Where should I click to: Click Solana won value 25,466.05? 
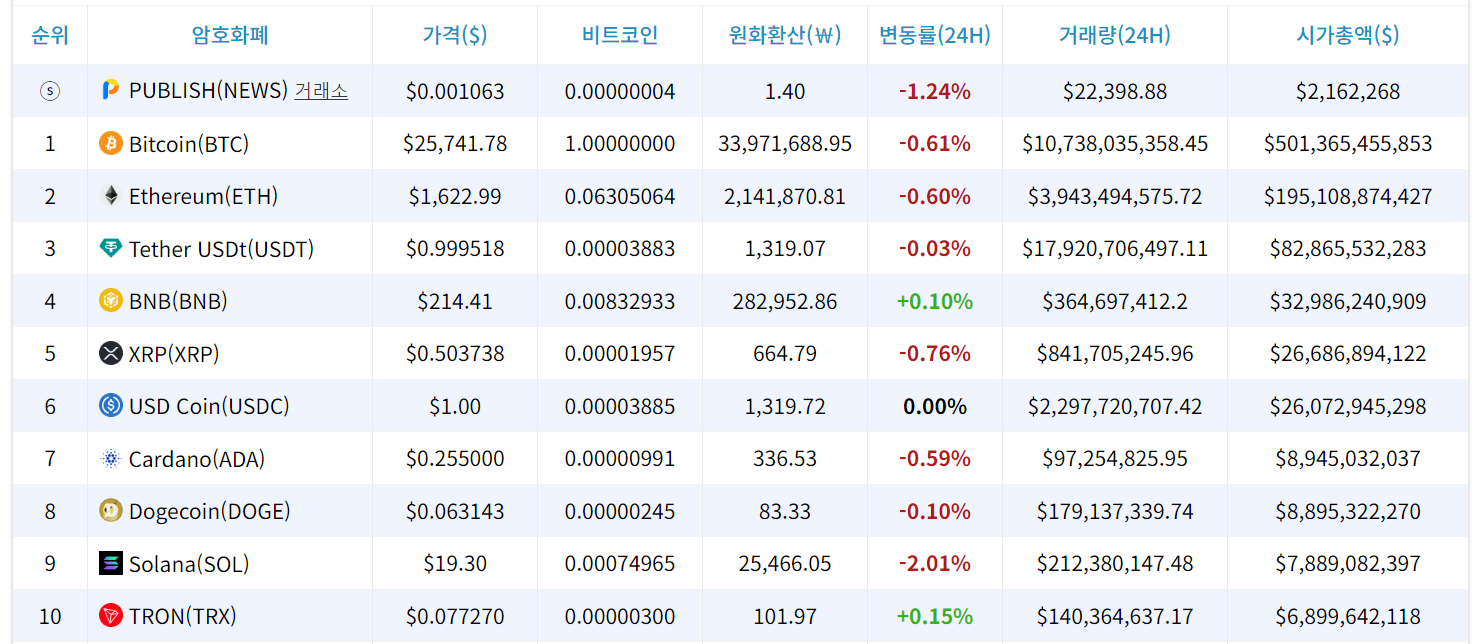tap(785, 564)
